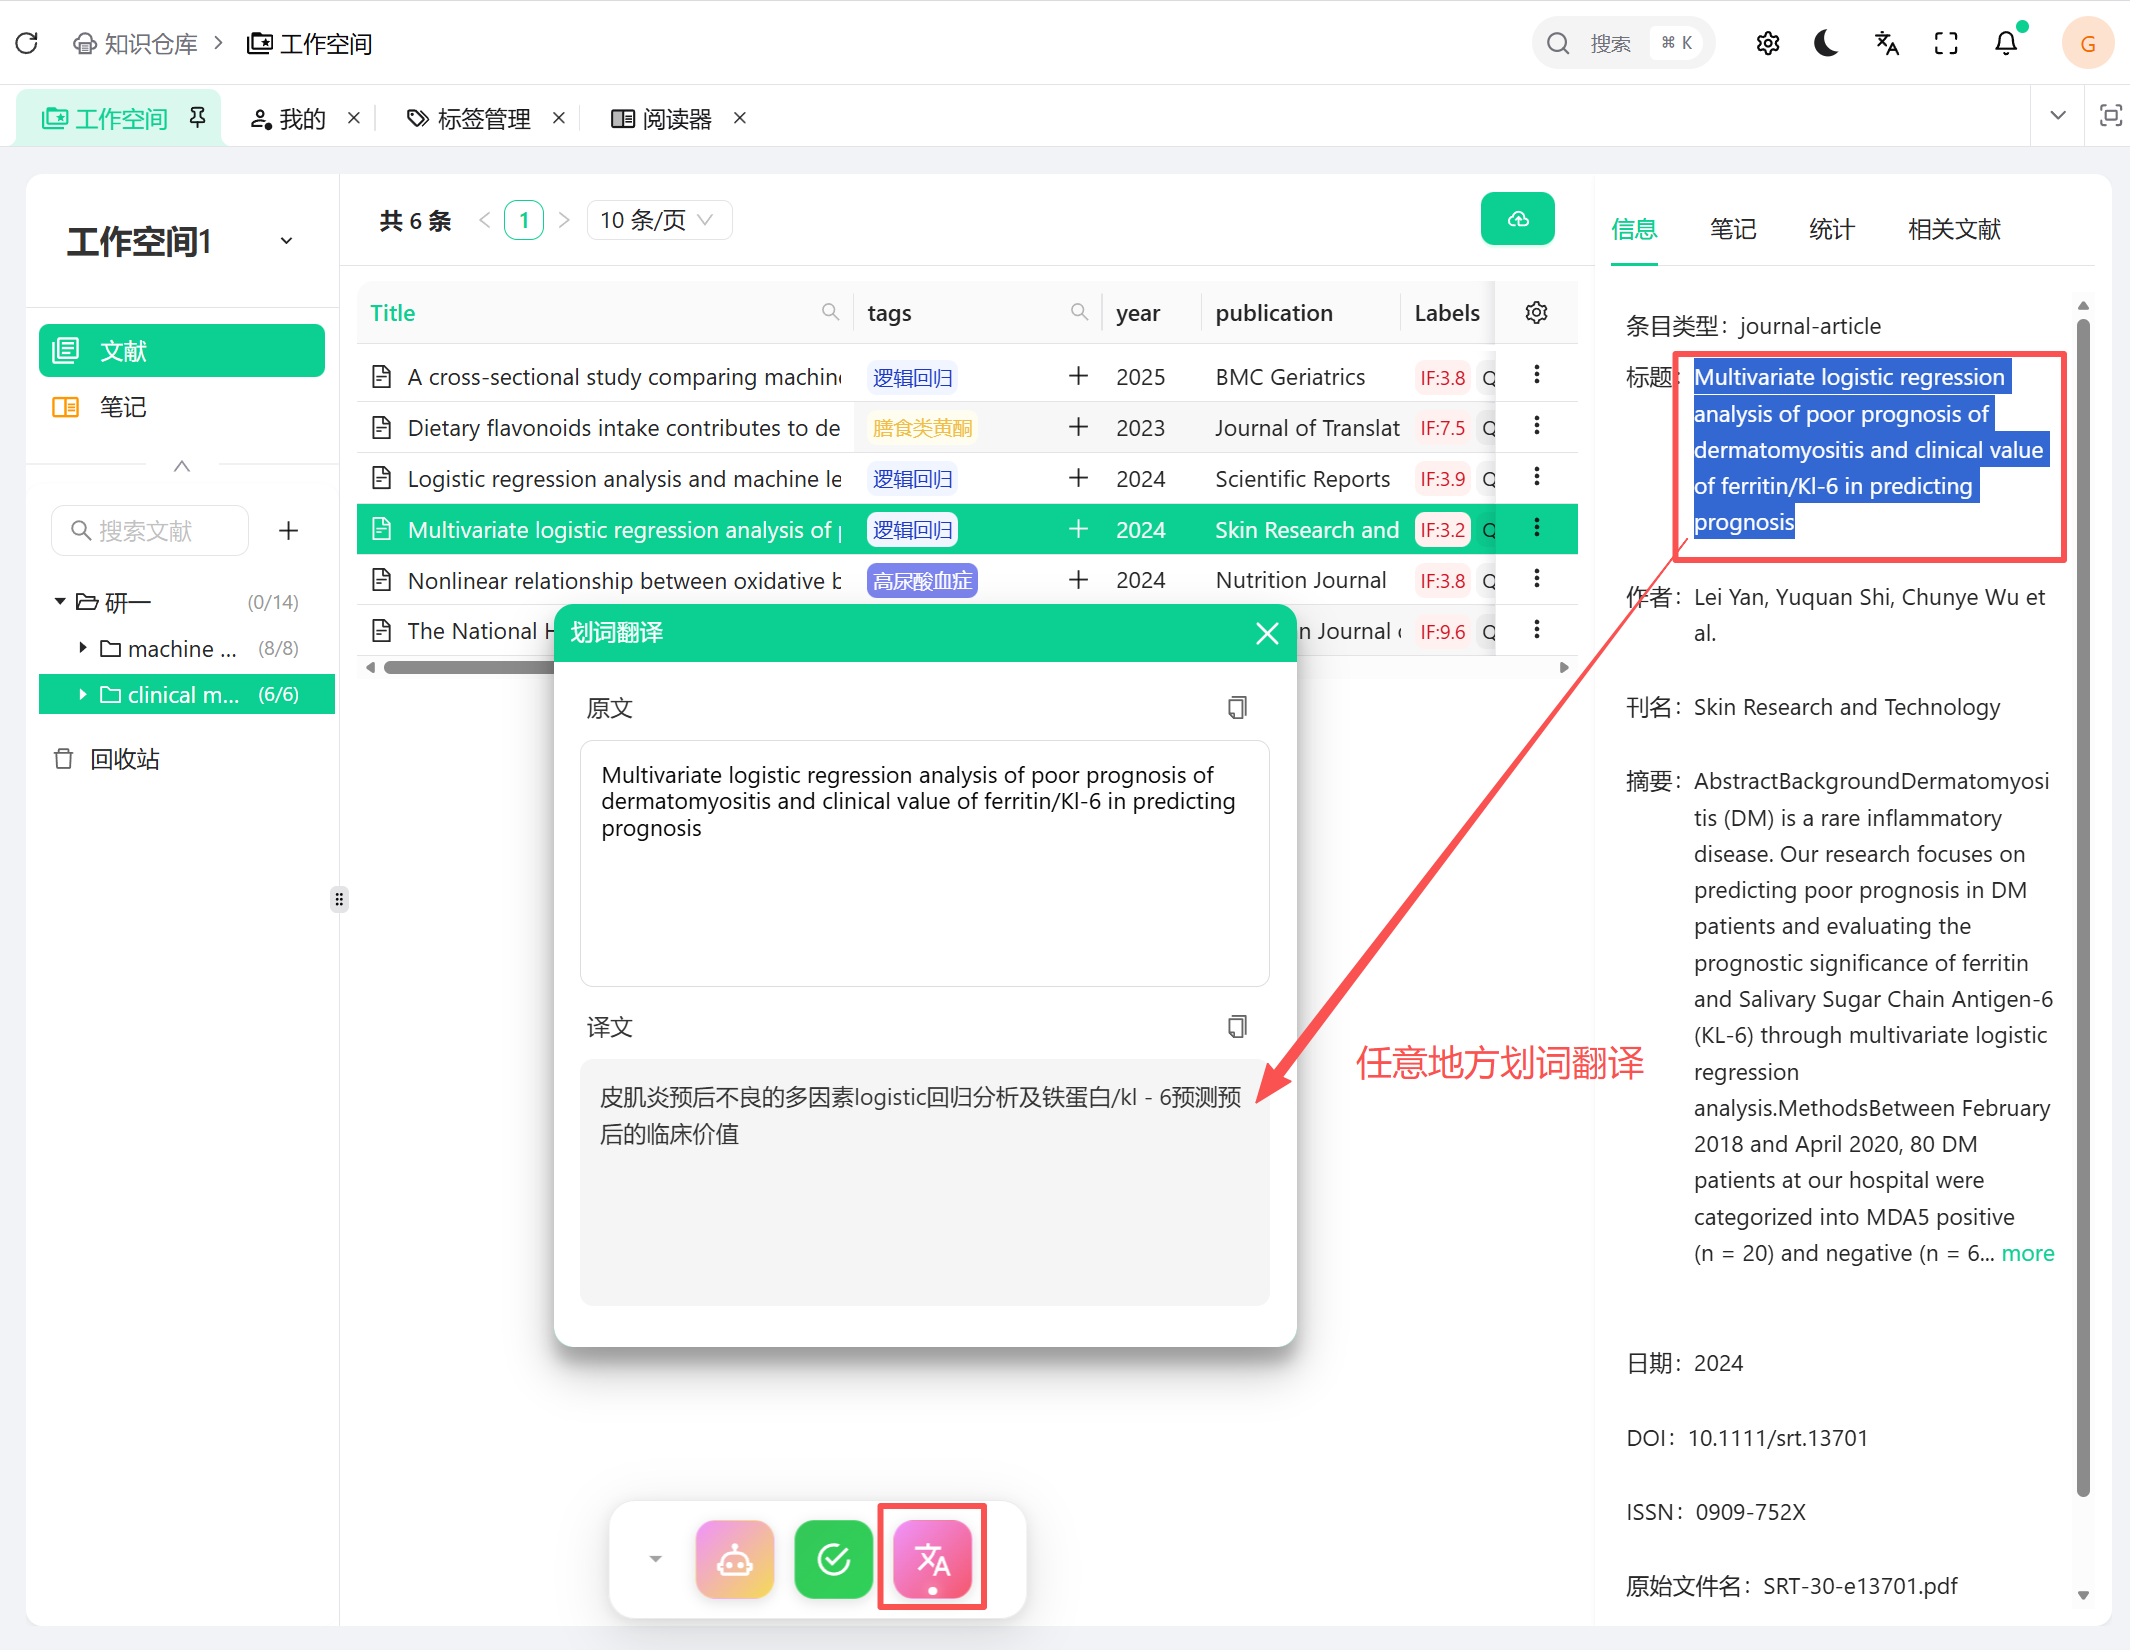2130x1650 pixels.
Task: Open 回收站 in the left sidebar
Action: click(124, 758)
